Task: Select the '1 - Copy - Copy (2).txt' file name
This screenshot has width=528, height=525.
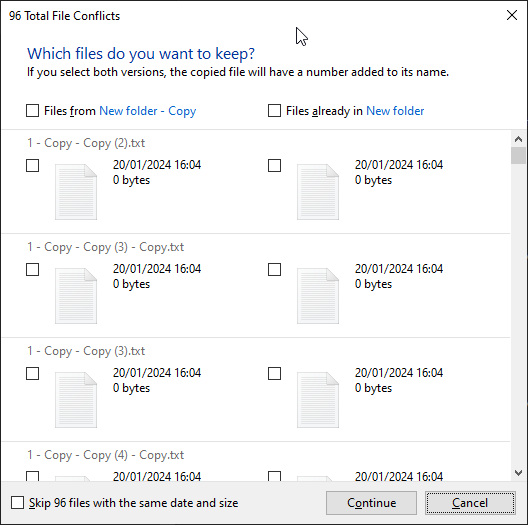Action: (86, 143)
